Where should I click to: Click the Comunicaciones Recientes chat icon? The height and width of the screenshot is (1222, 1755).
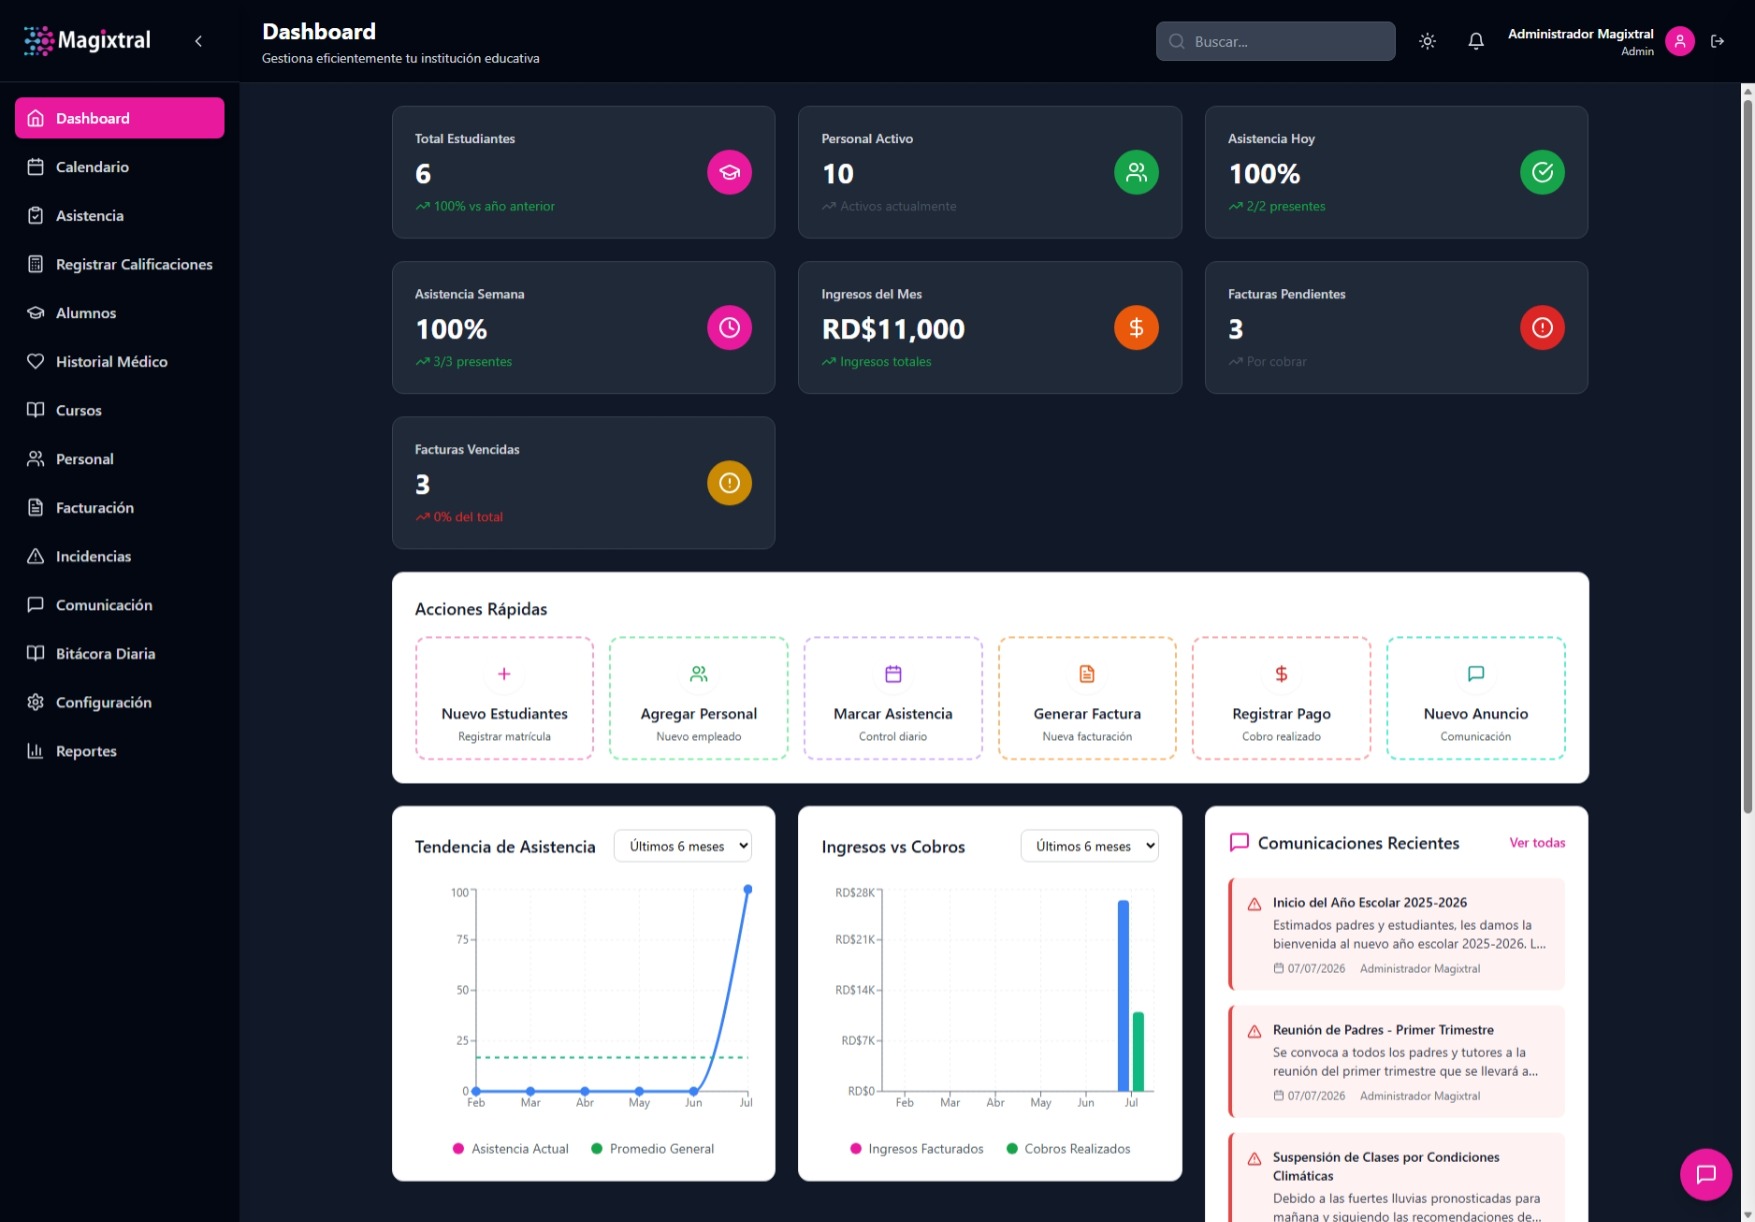coord(1239,843)
